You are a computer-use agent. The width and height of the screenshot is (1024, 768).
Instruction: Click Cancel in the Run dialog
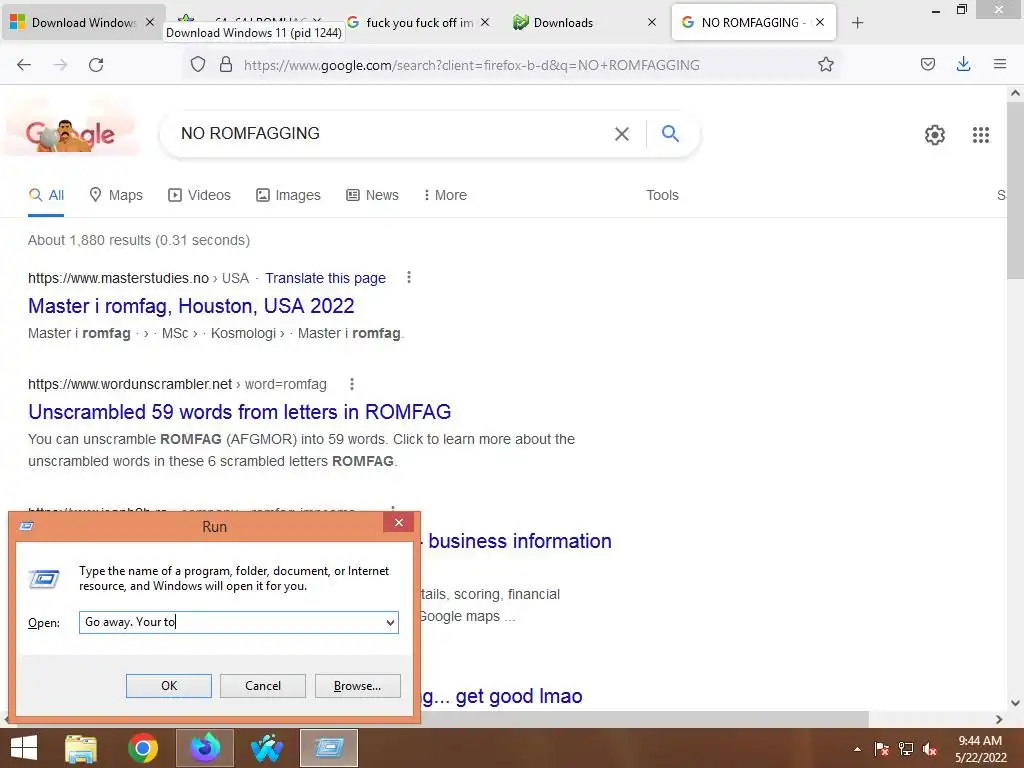click(x=263, y=686)
